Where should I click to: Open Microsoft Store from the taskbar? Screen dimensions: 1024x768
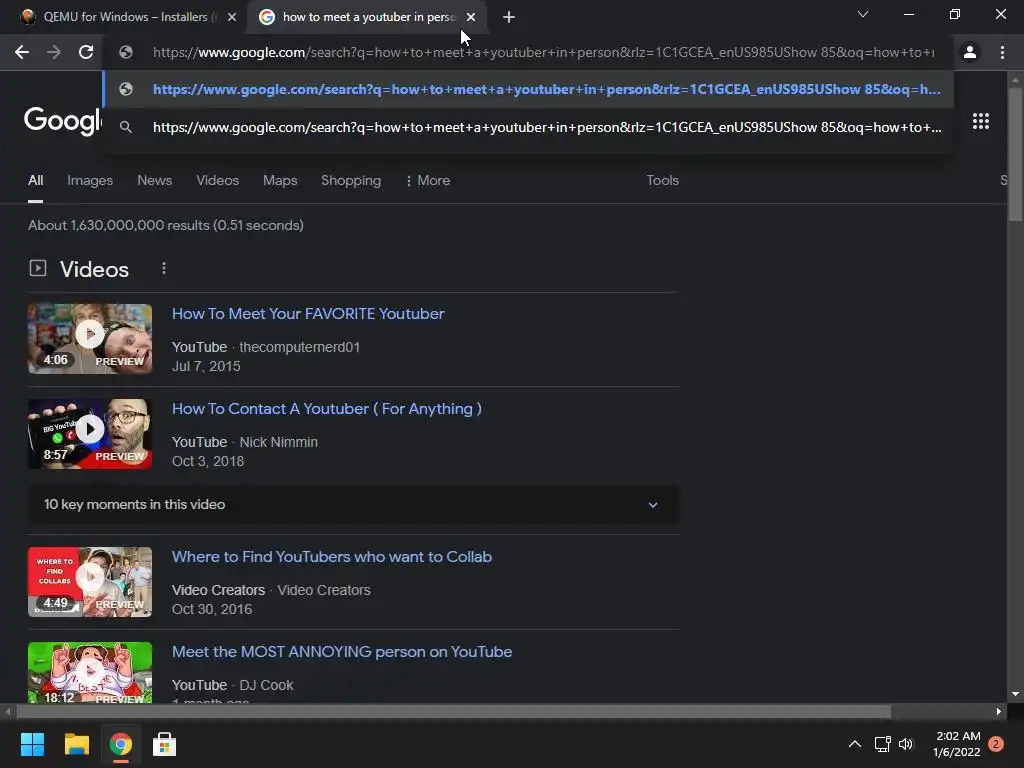click(x=165, y=744)
